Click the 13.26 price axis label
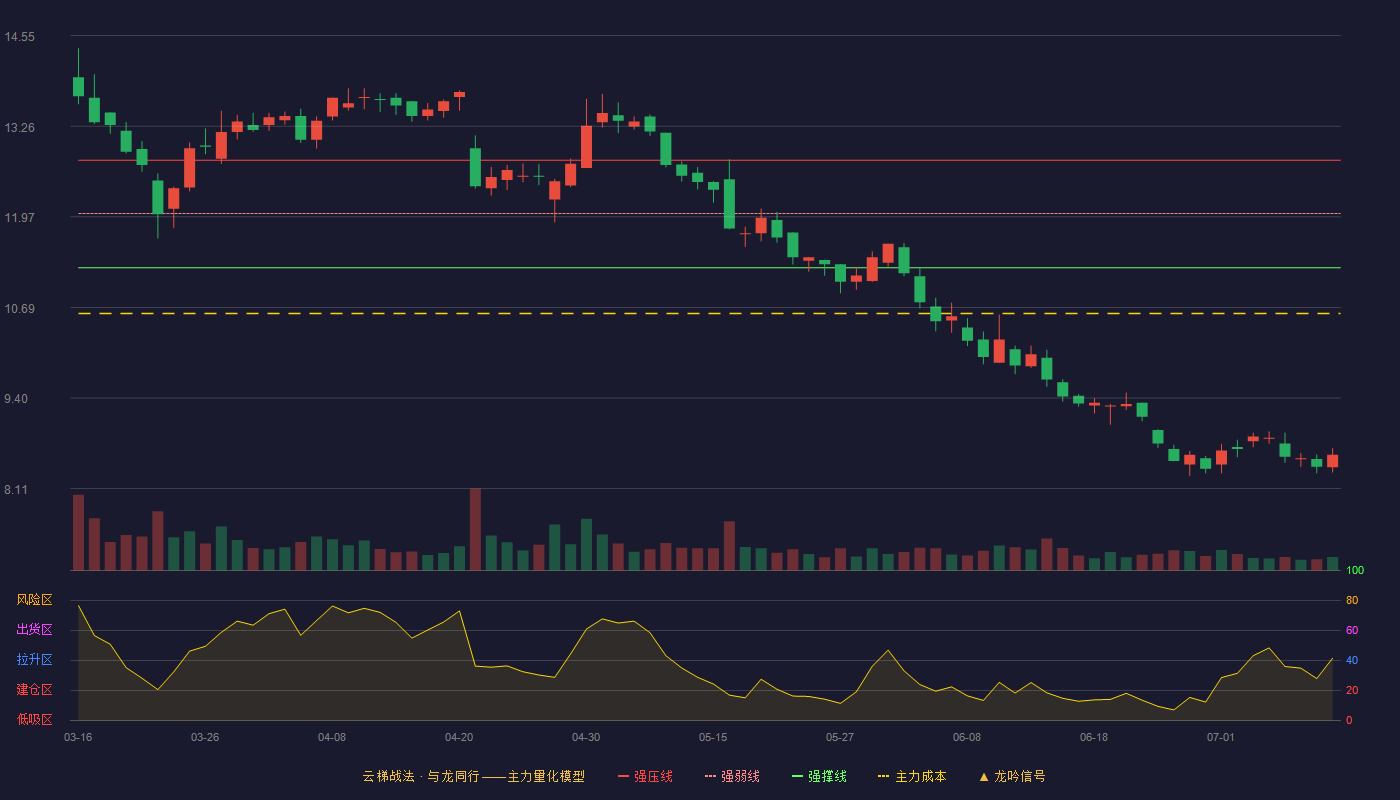Screen dimensions: 1400x800 pyautogui.click(x=20, y=127)
